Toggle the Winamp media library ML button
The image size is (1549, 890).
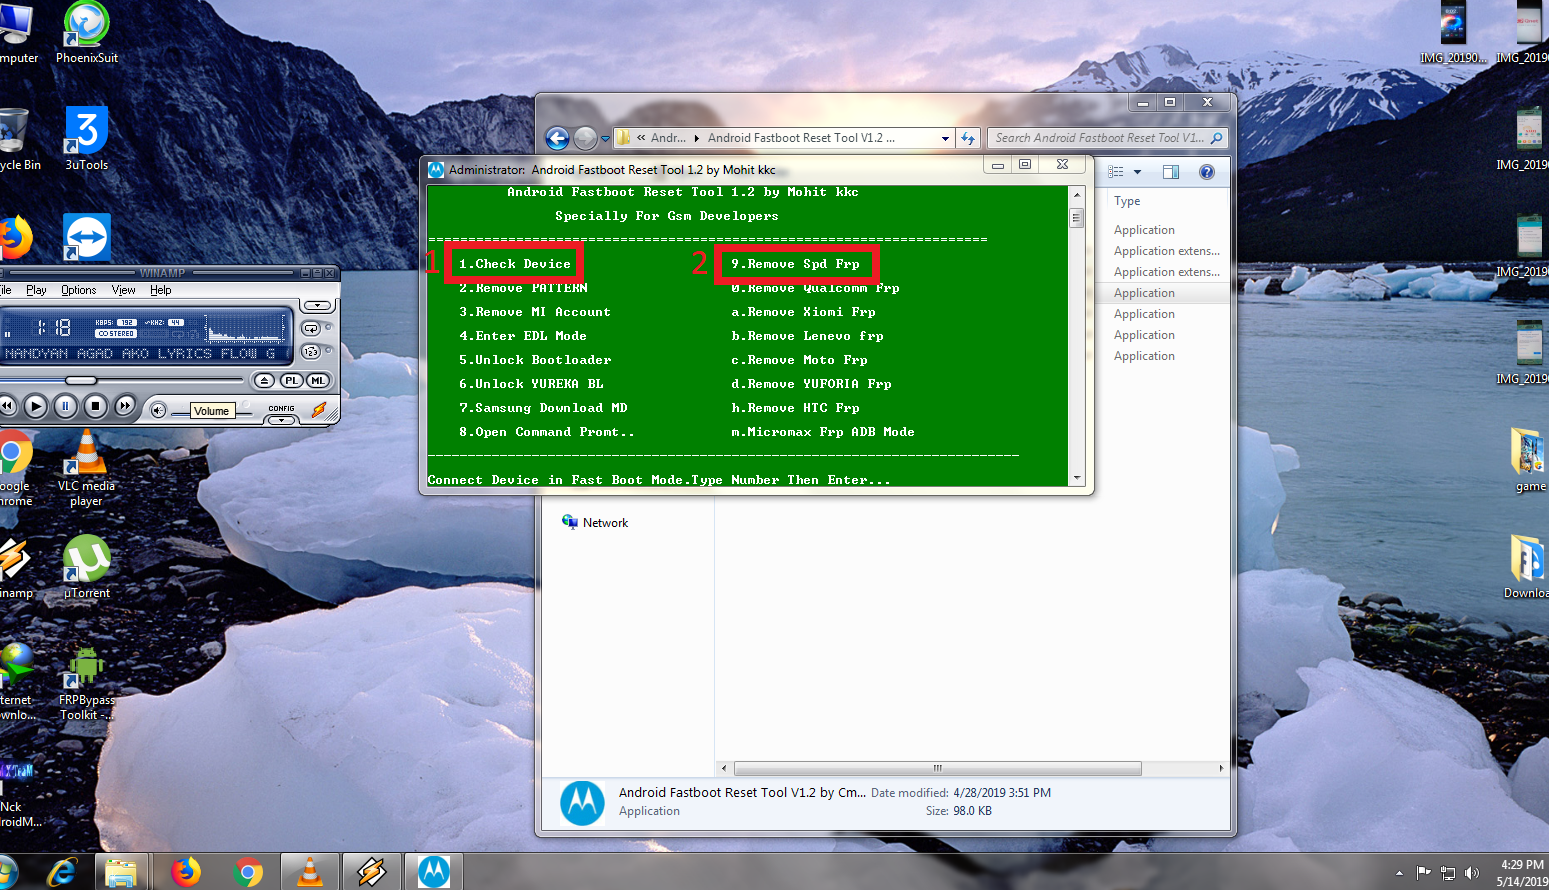coord(318,380)
